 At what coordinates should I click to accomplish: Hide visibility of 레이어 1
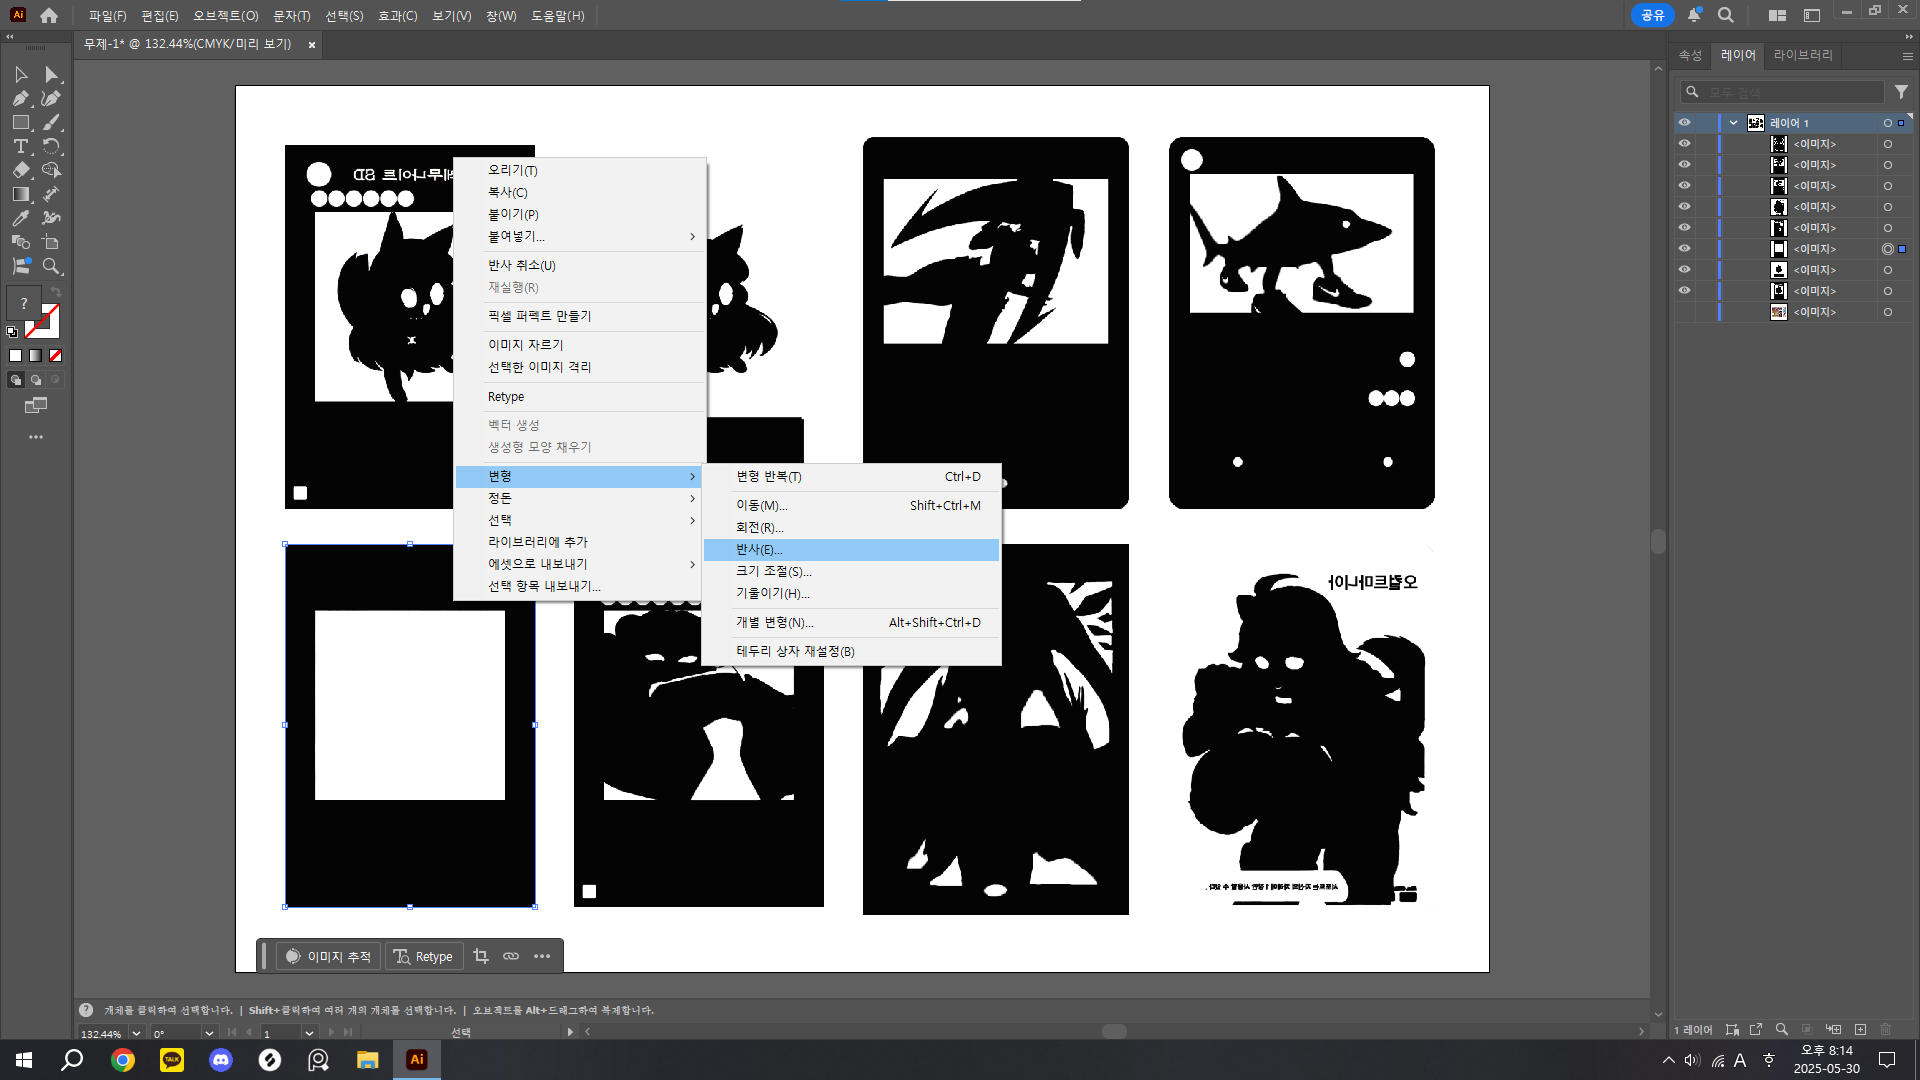click(1685, 123)
